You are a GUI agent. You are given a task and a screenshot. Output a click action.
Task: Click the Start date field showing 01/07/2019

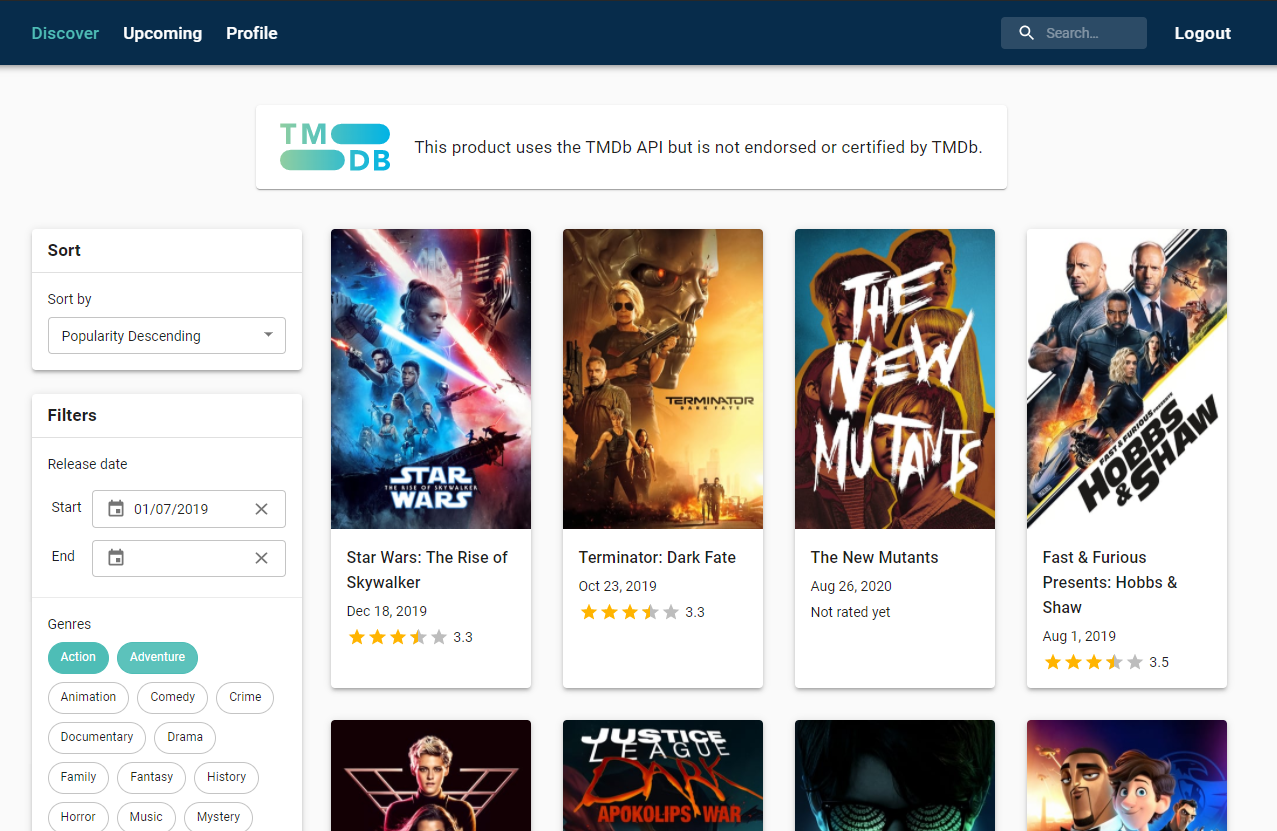189,509
